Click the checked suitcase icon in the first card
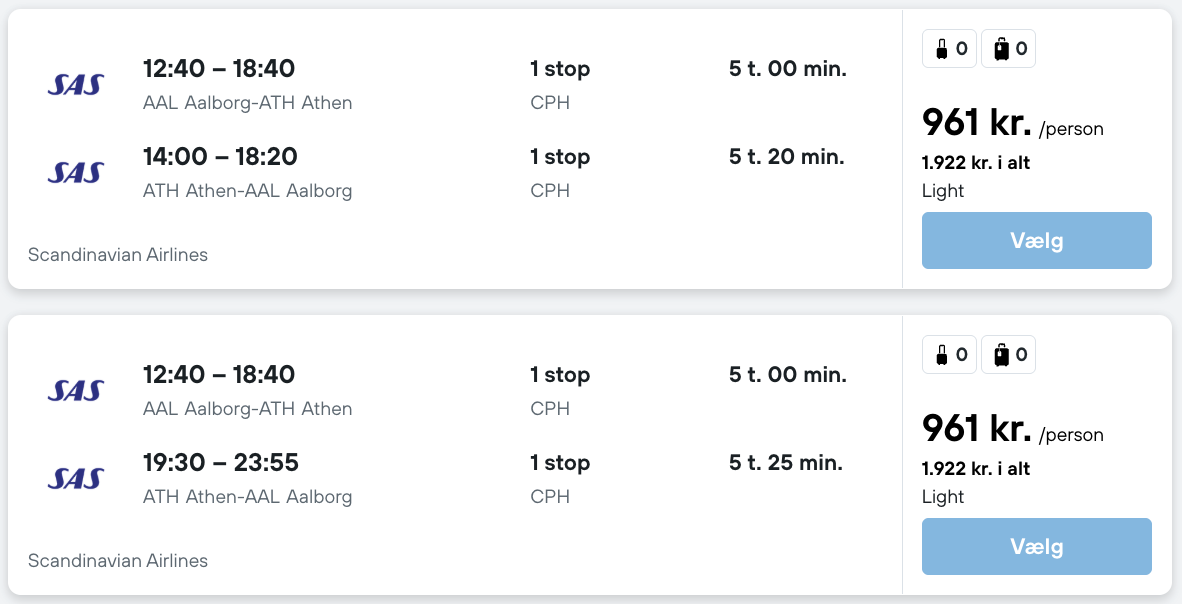 point(1000,49)
